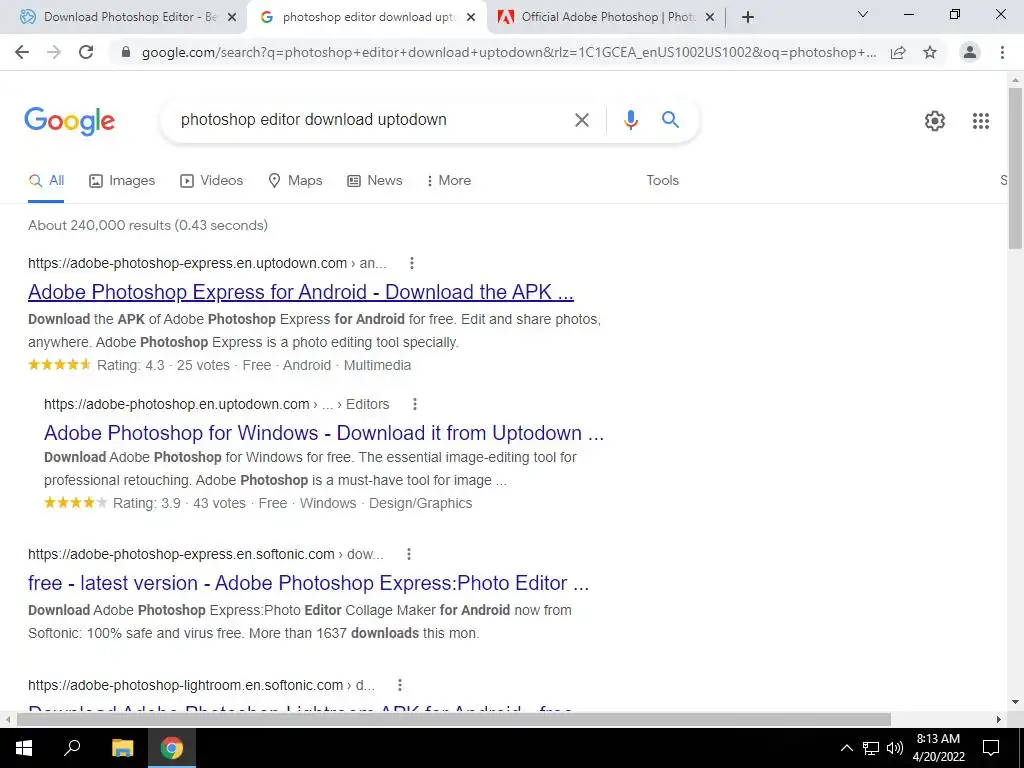This screenshot has width=1024, height=768.
Task: Share this page icon in address bar
Action: 898,52
